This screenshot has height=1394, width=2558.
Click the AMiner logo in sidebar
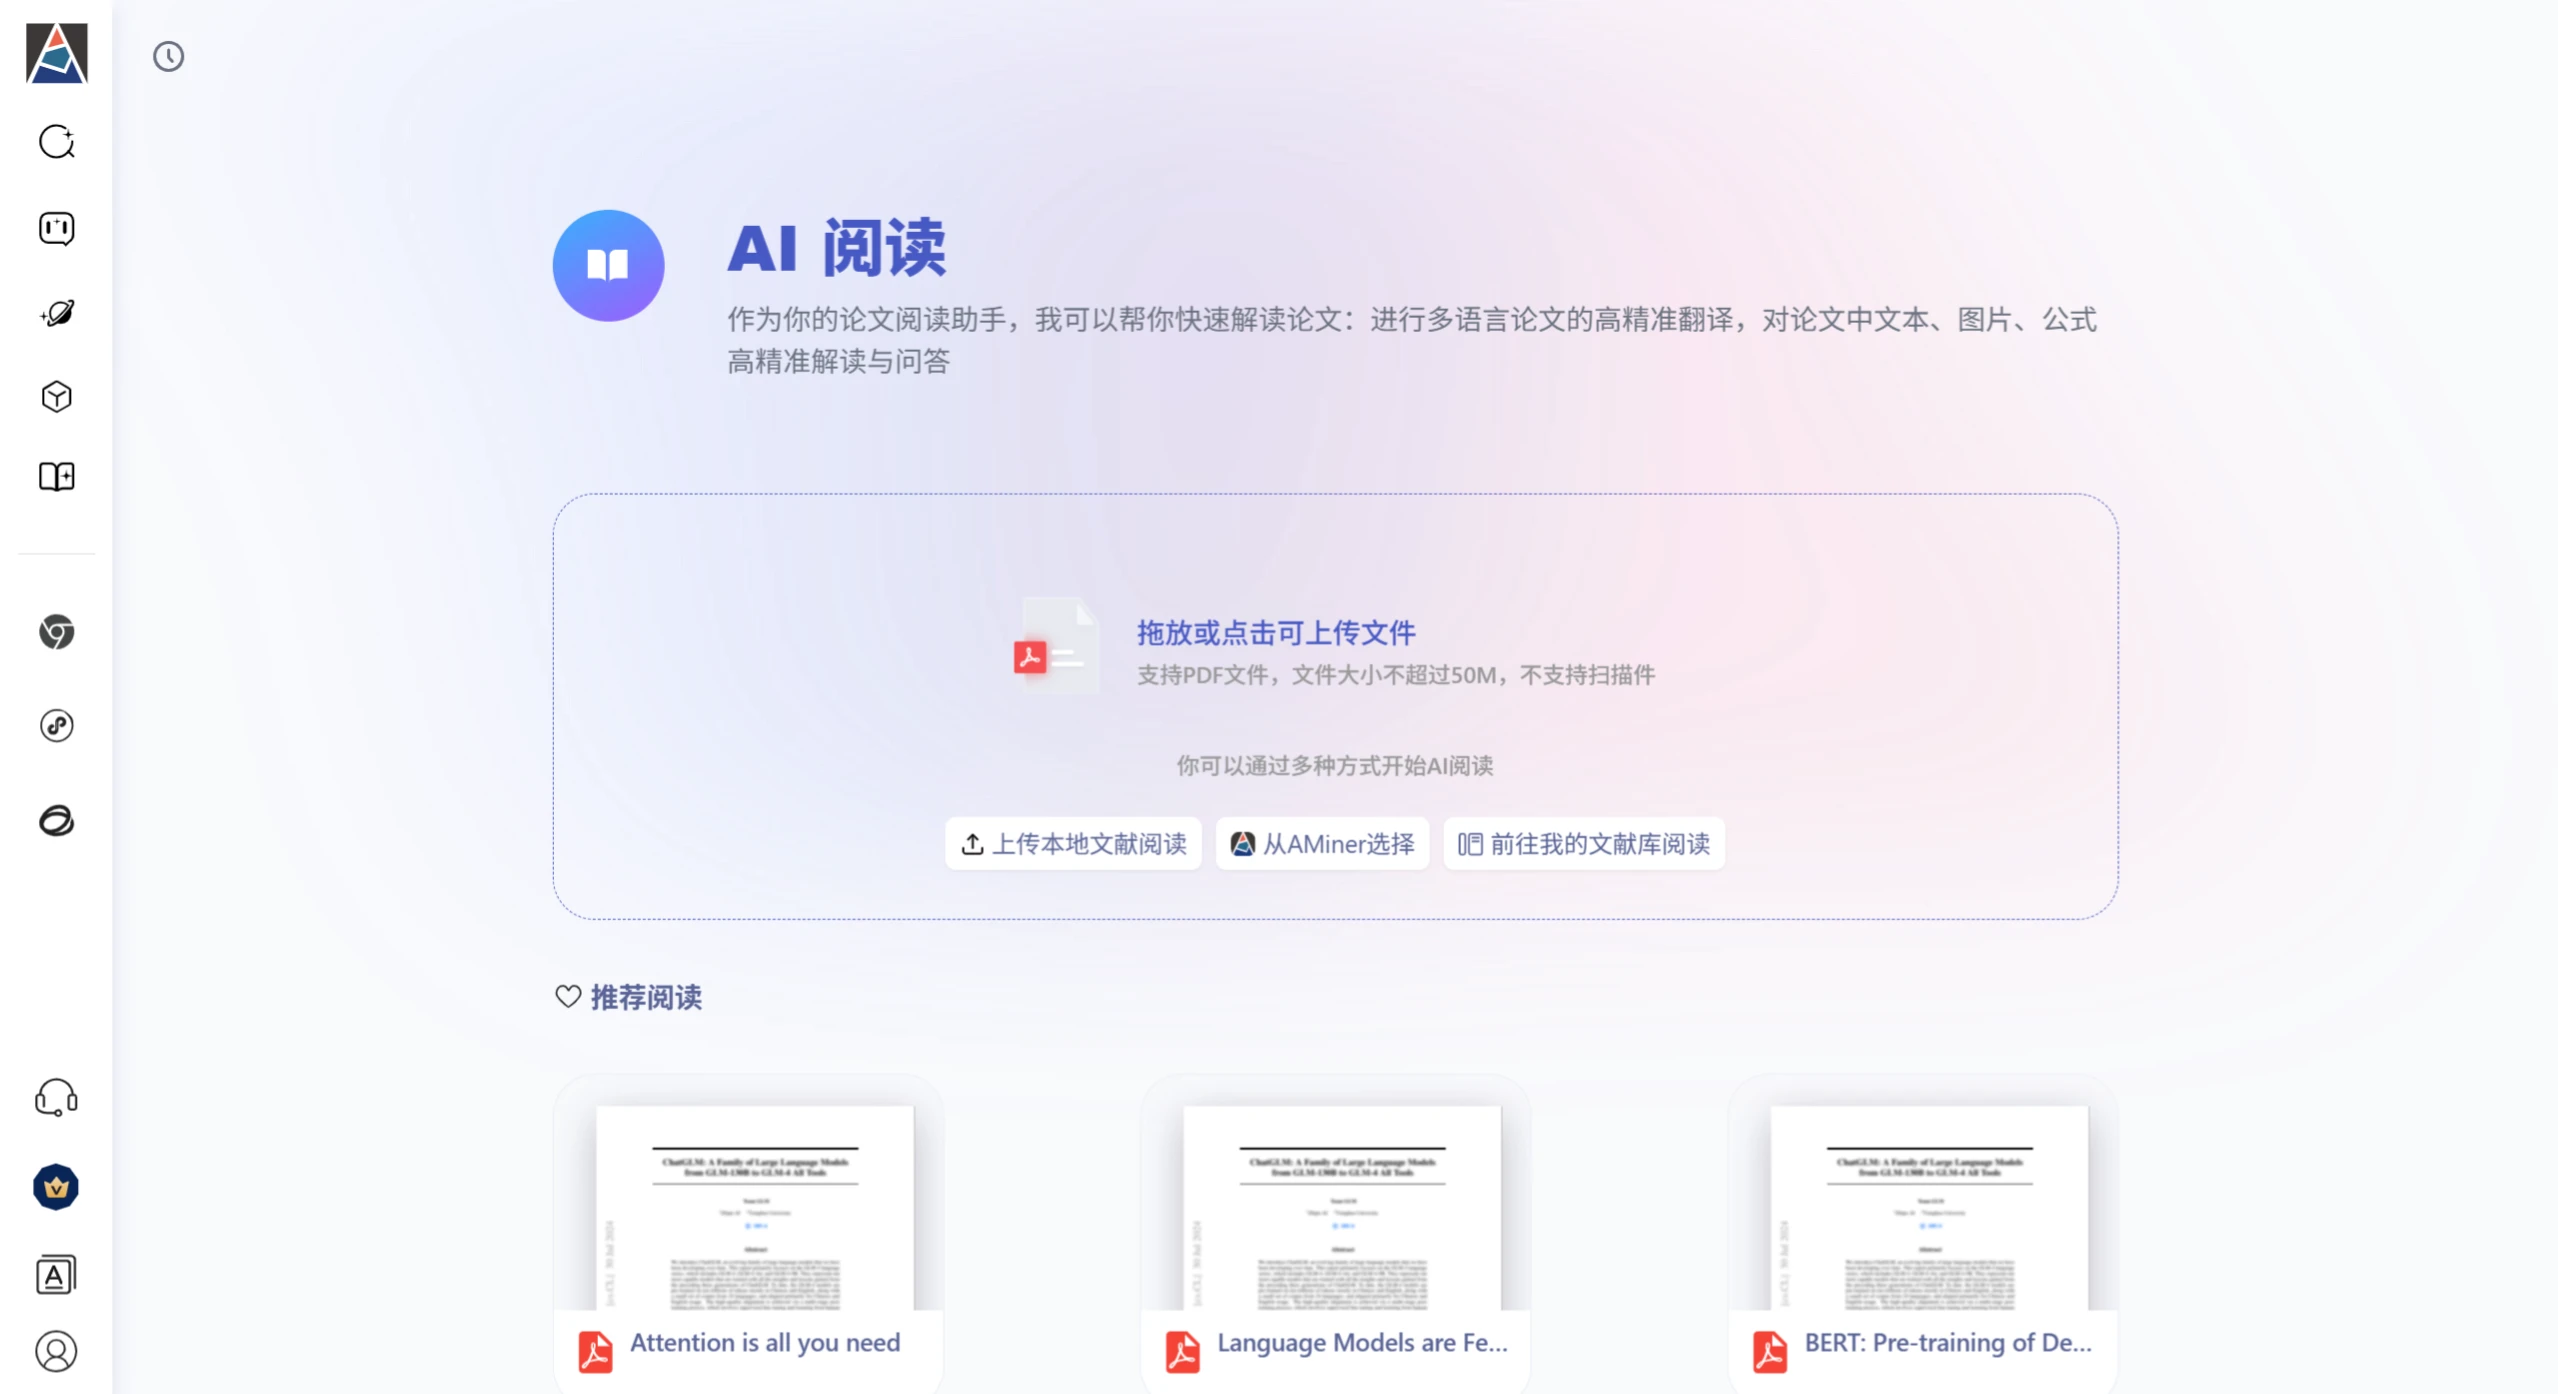pyautogui.click(x=56, y=53)
